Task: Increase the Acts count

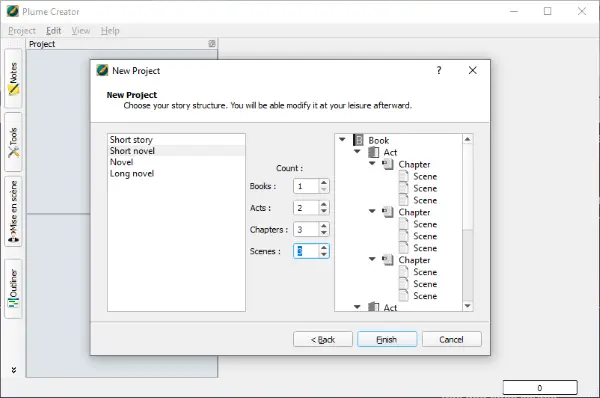Action: pyautogui.click(x=324, y=204)
